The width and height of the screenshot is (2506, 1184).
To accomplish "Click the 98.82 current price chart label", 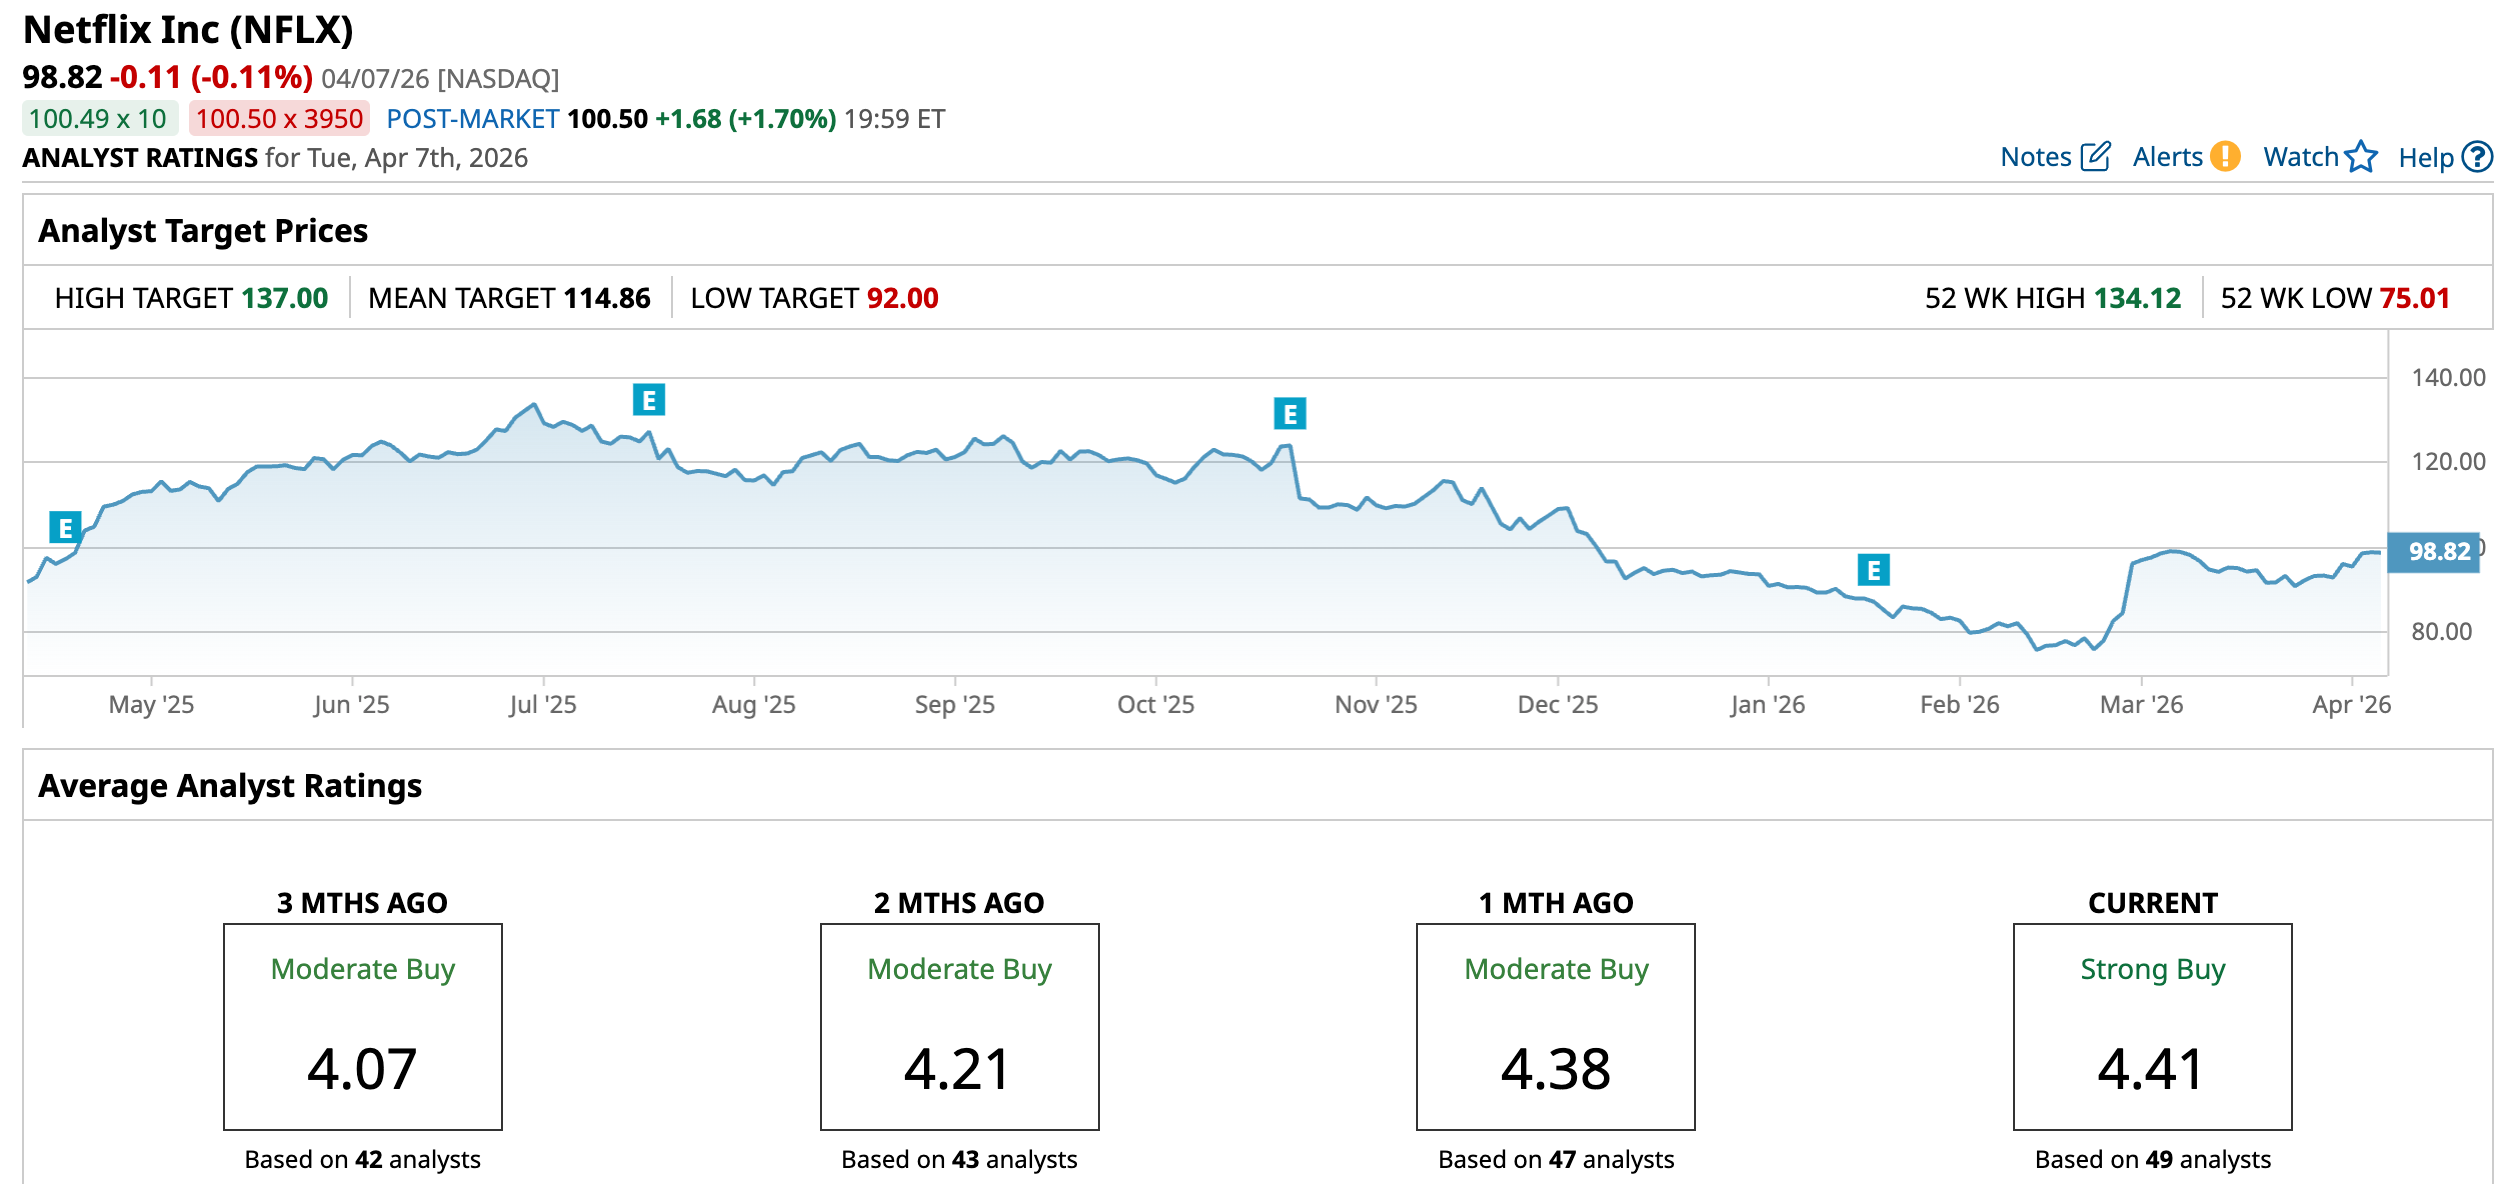I will point(2436,552).
